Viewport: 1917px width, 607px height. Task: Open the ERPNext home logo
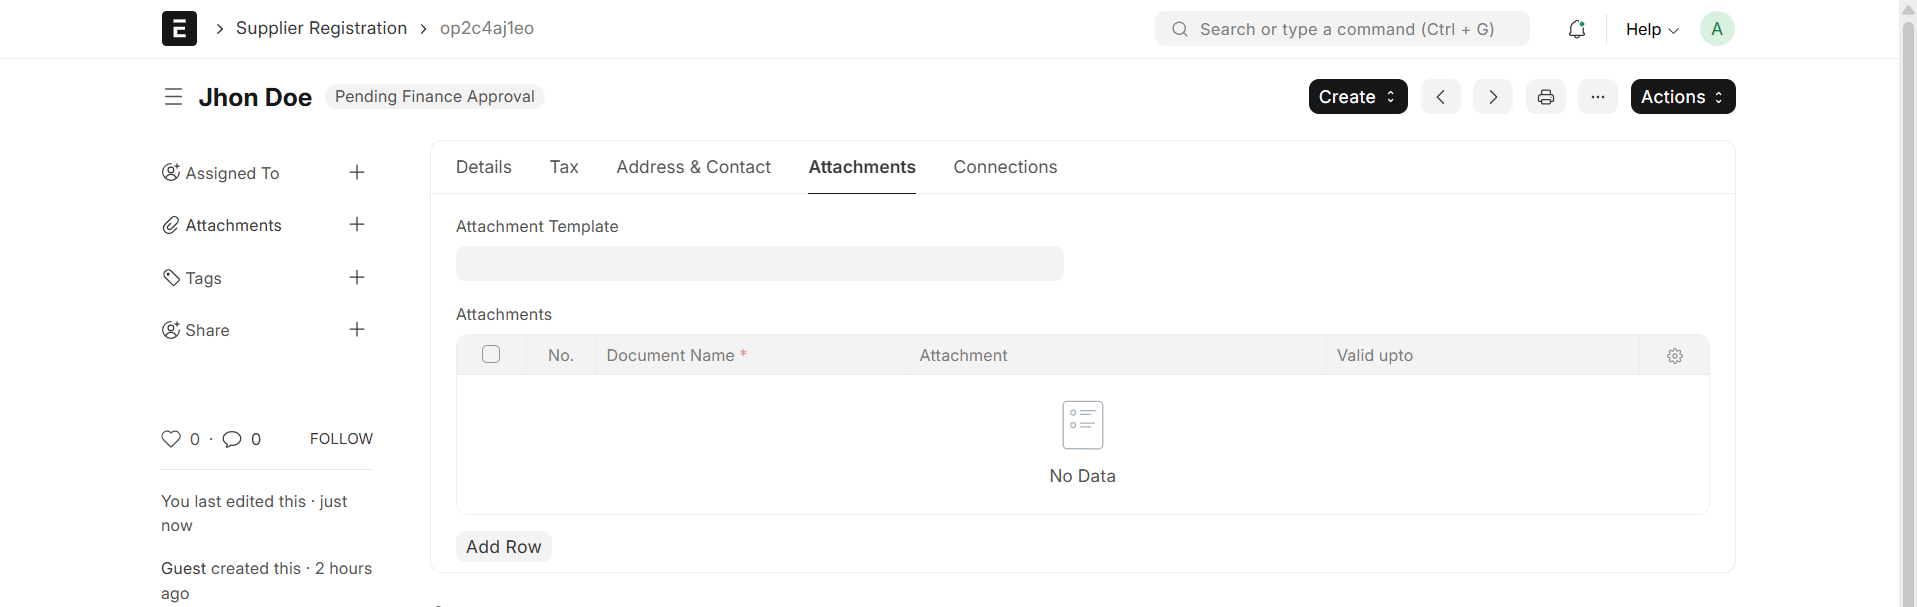pyautogui.click(x=179, y=29)
